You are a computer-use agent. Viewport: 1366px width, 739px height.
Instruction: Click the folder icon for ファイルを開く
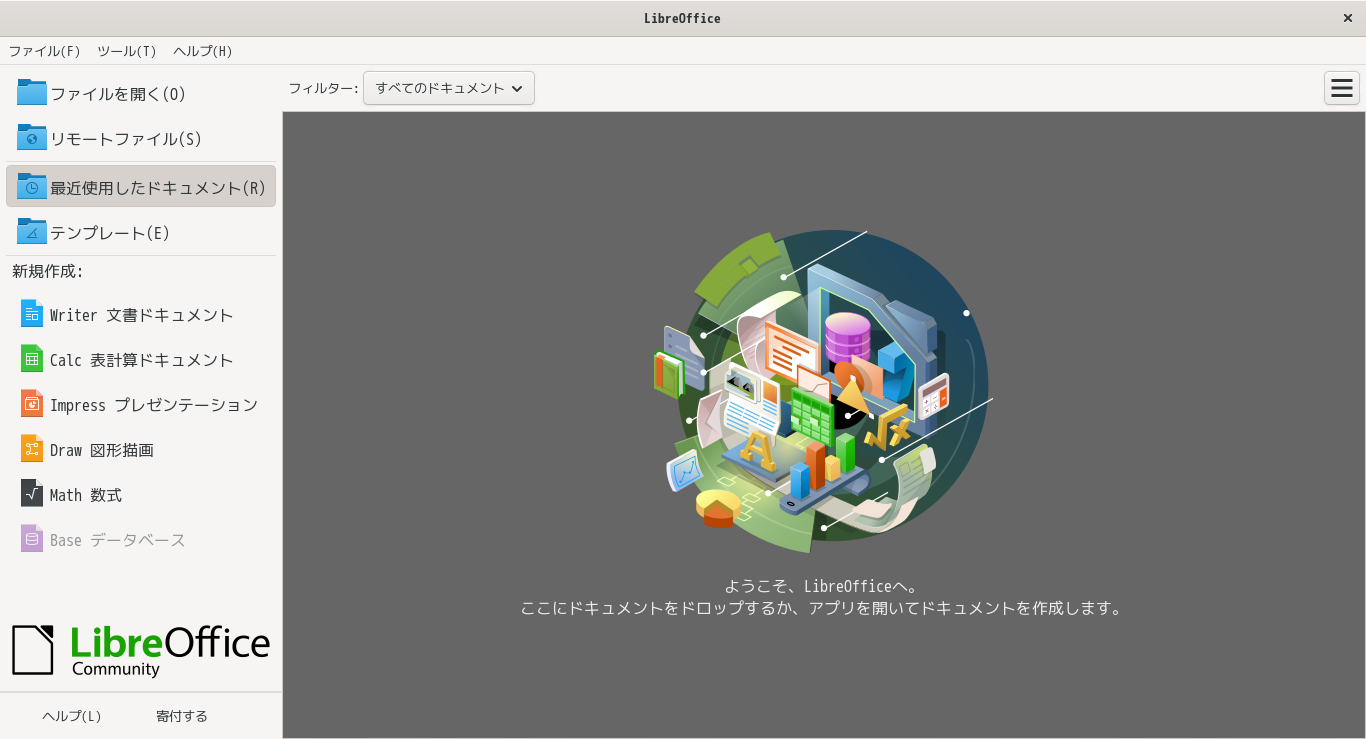pos(30,93)
